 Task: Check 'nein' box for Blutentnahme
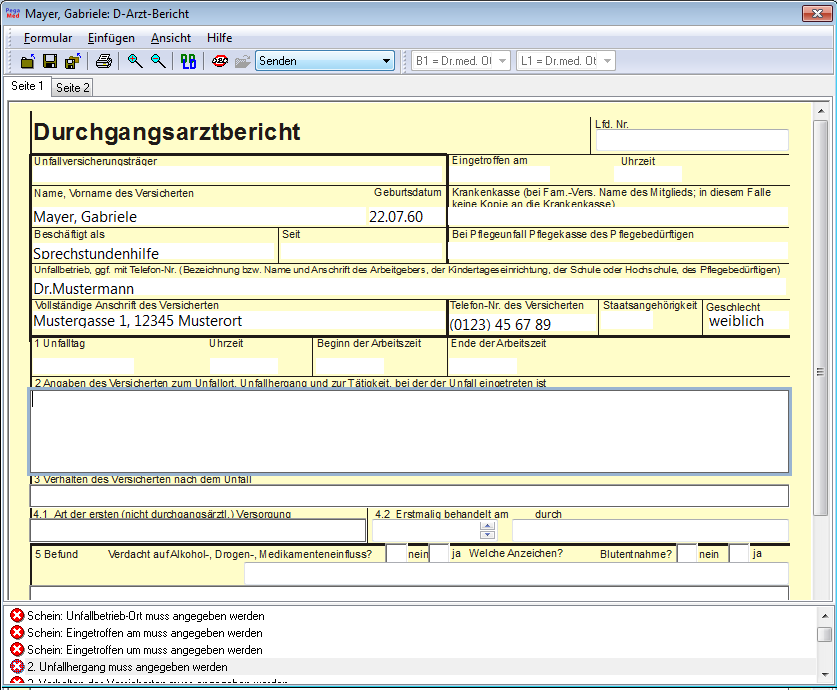[x=686, y=553]
